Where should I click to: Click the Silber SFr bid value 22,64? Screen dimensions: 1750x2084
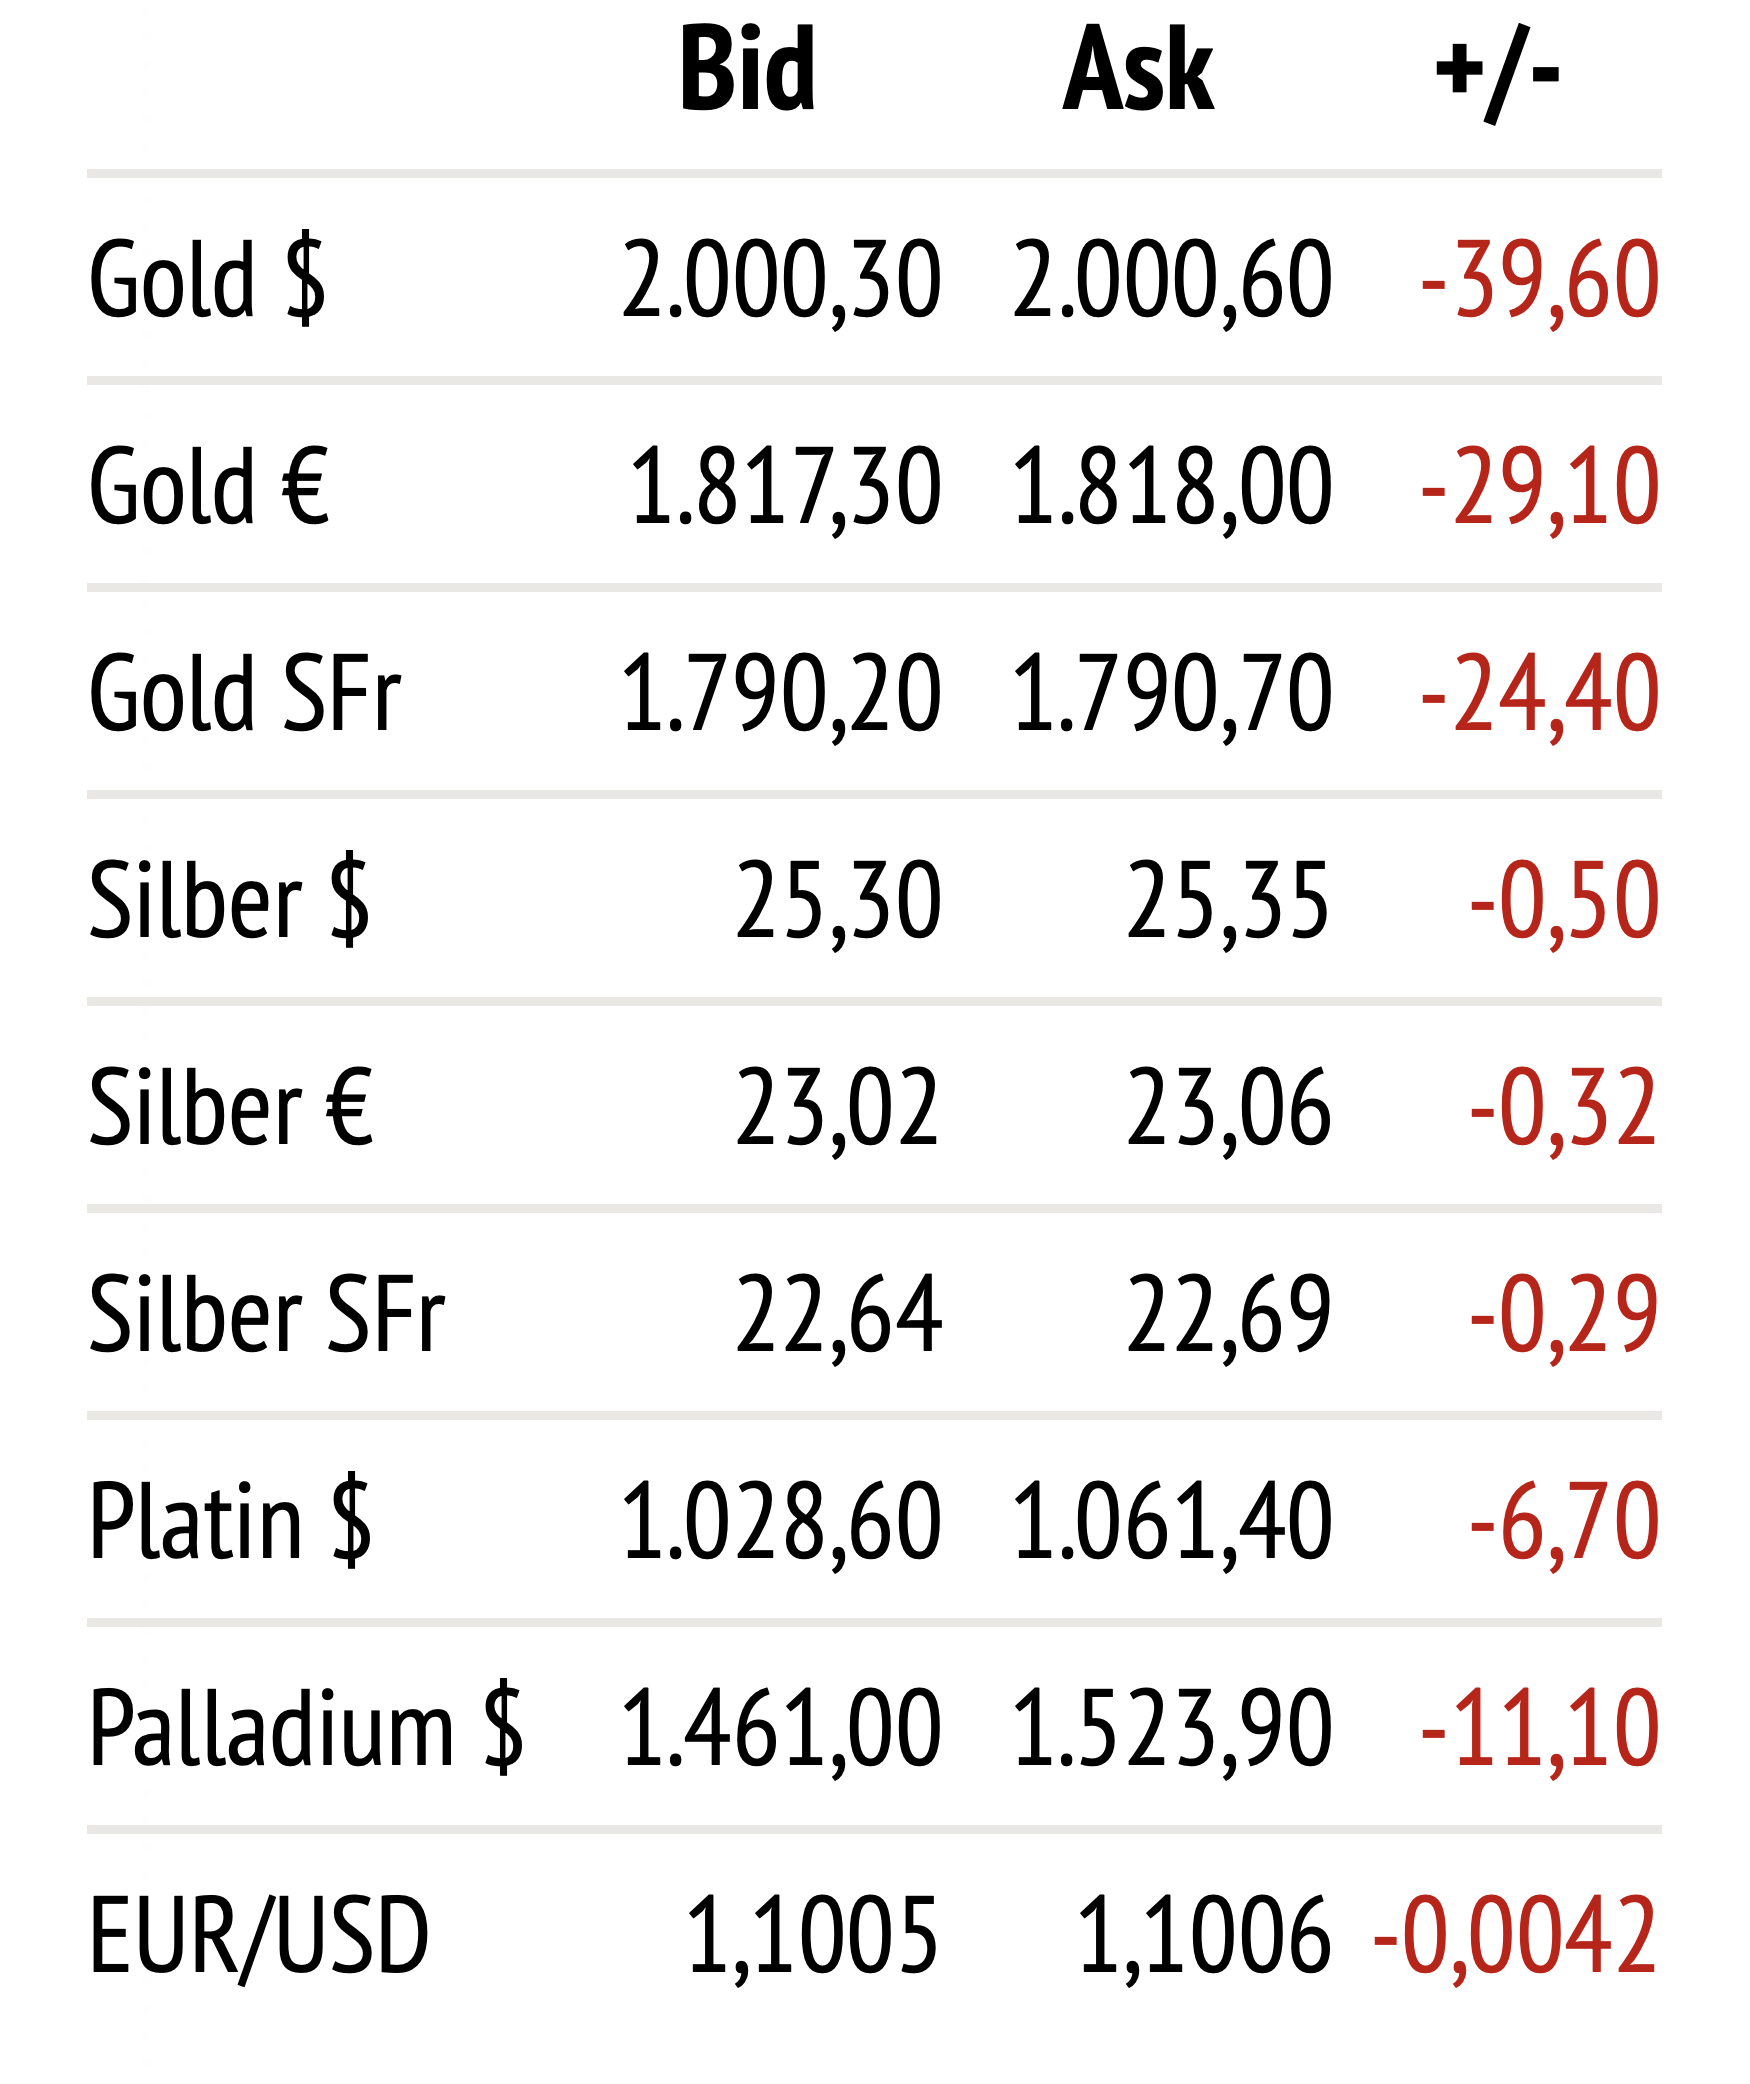tap(838, 1315)
